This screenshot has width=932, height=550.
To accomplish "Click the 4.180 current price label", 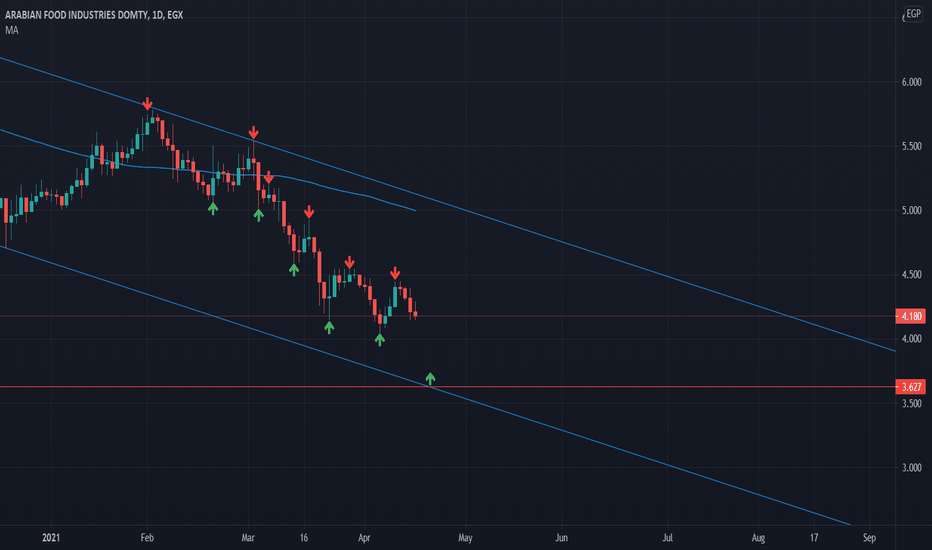I will (911, 316).
